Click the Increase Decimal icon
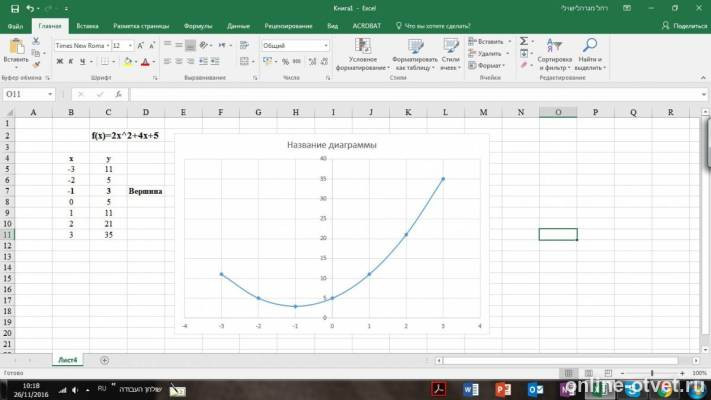The width and height of the screenshot is (711, 400). click(x=312, y=61)
